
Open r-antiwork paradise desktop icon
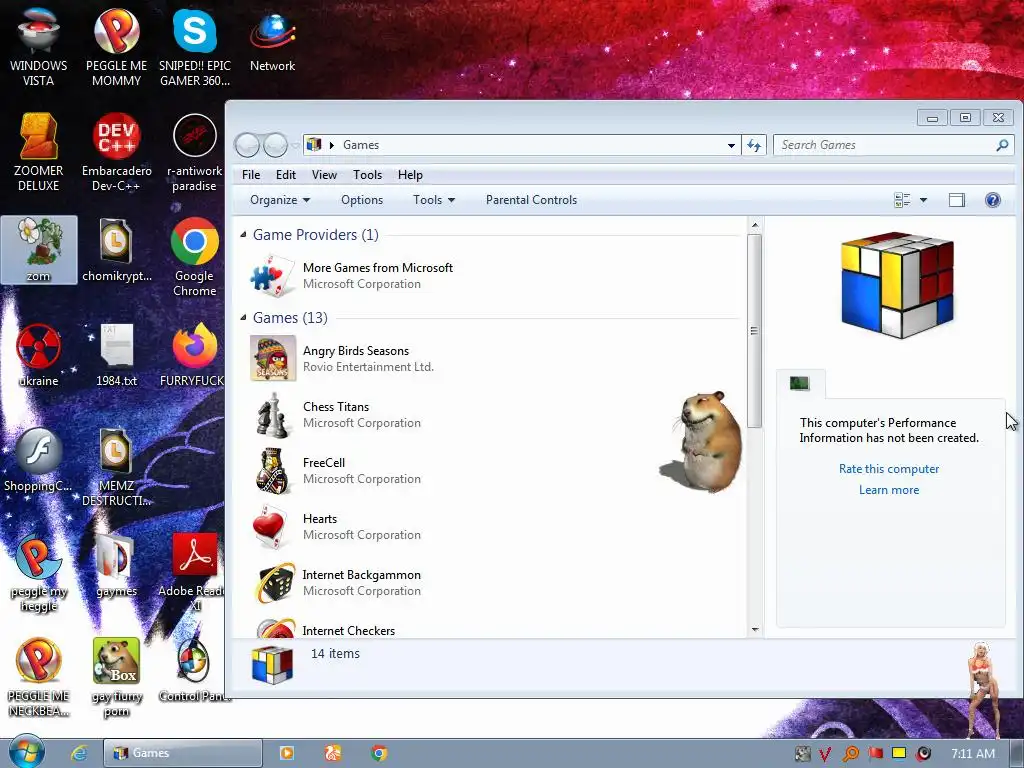[195, 152]
